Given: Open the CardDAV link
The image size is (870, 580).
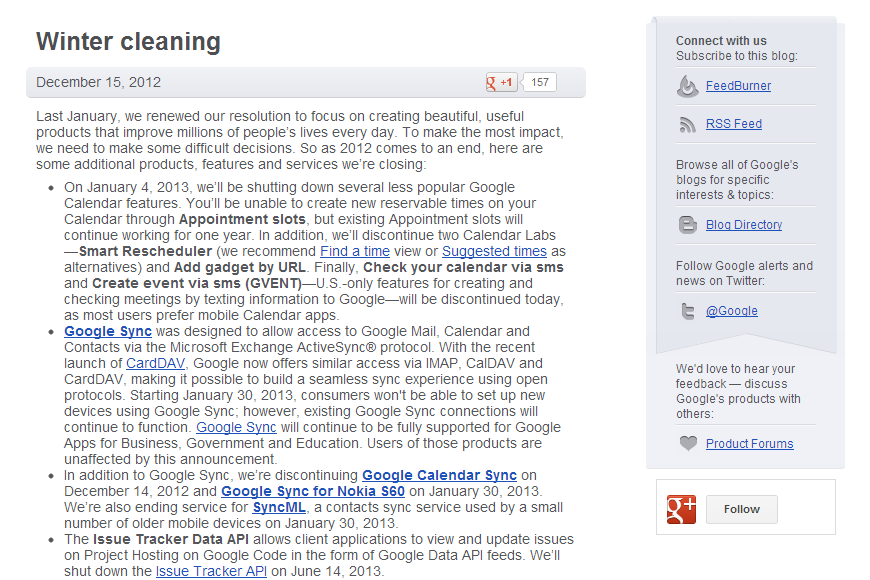Looking at the screenshot, I should pyautogui.click(x=155, y=364).
